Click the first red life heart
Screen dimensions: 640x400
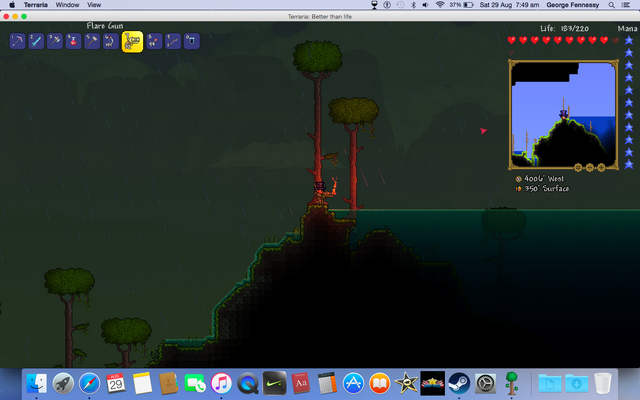point(511,40)
